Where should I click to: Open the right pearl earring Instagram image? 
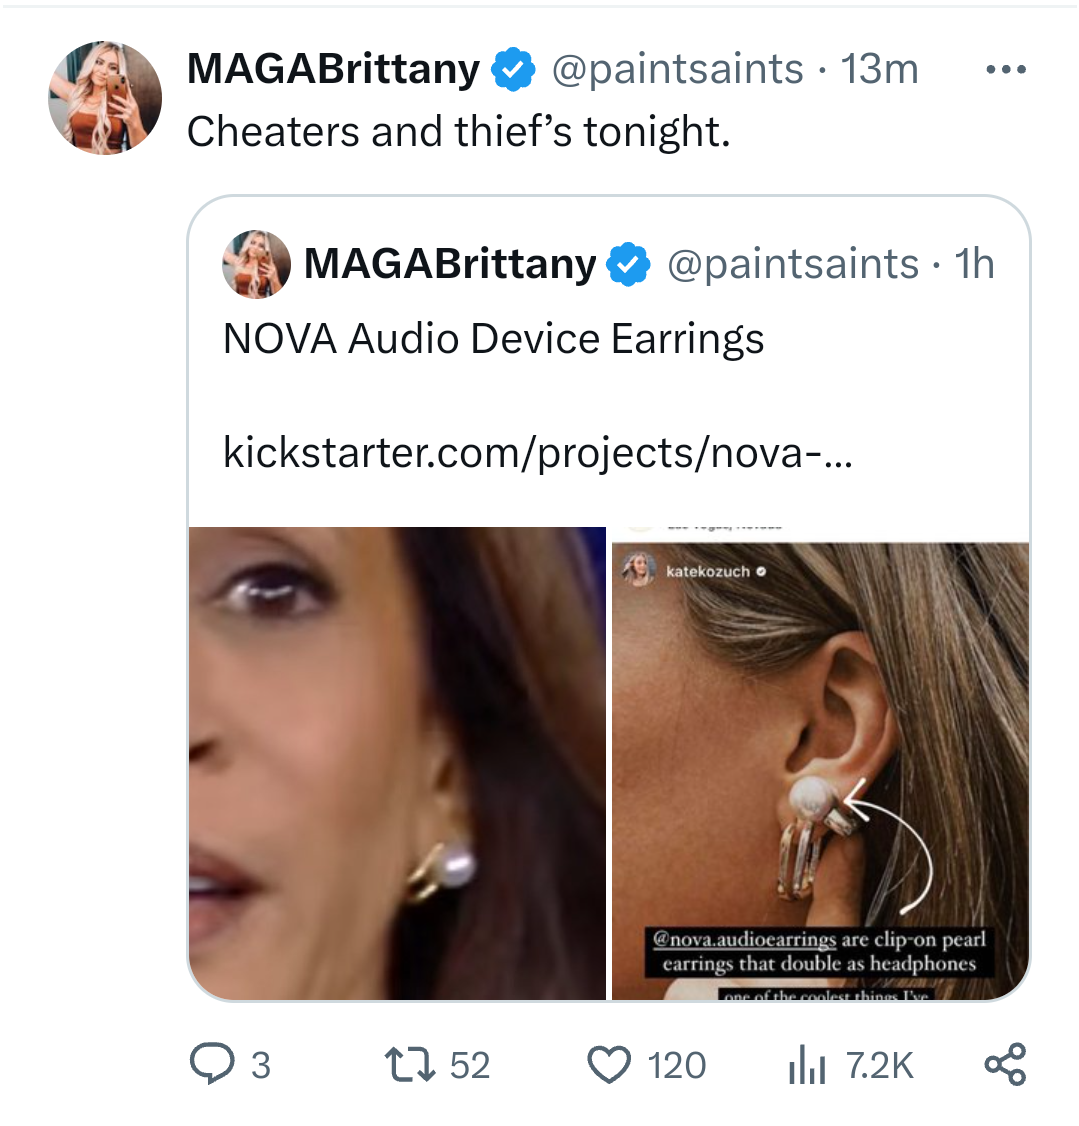pyautogui.click(x=820, y=763)
